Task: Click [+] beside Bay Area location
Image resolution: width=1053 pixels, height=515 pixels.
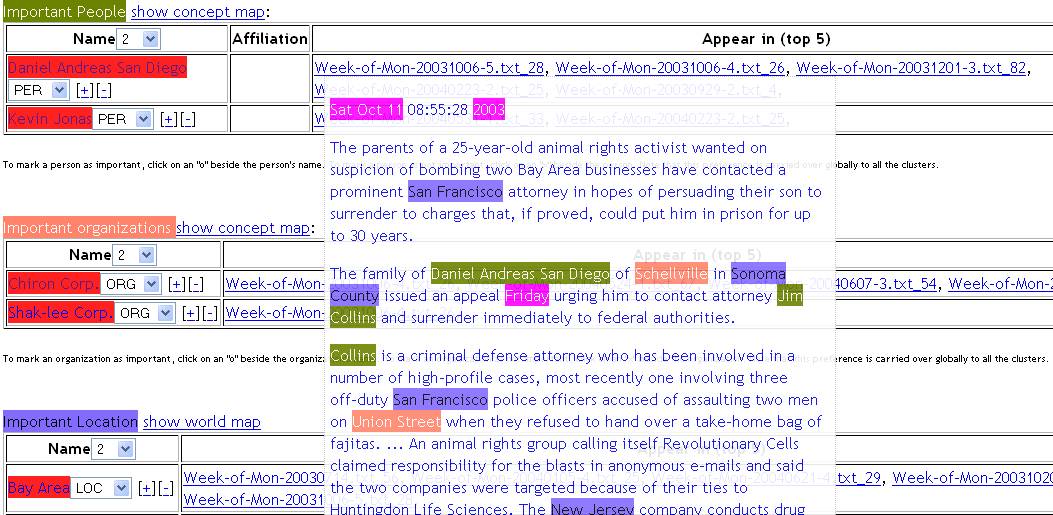Action: (x=146, y=488)
